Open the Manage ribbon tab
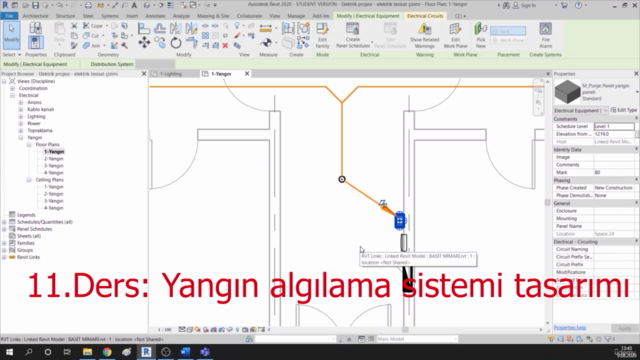The image size is (640, 360). click(x=296, y=16)
